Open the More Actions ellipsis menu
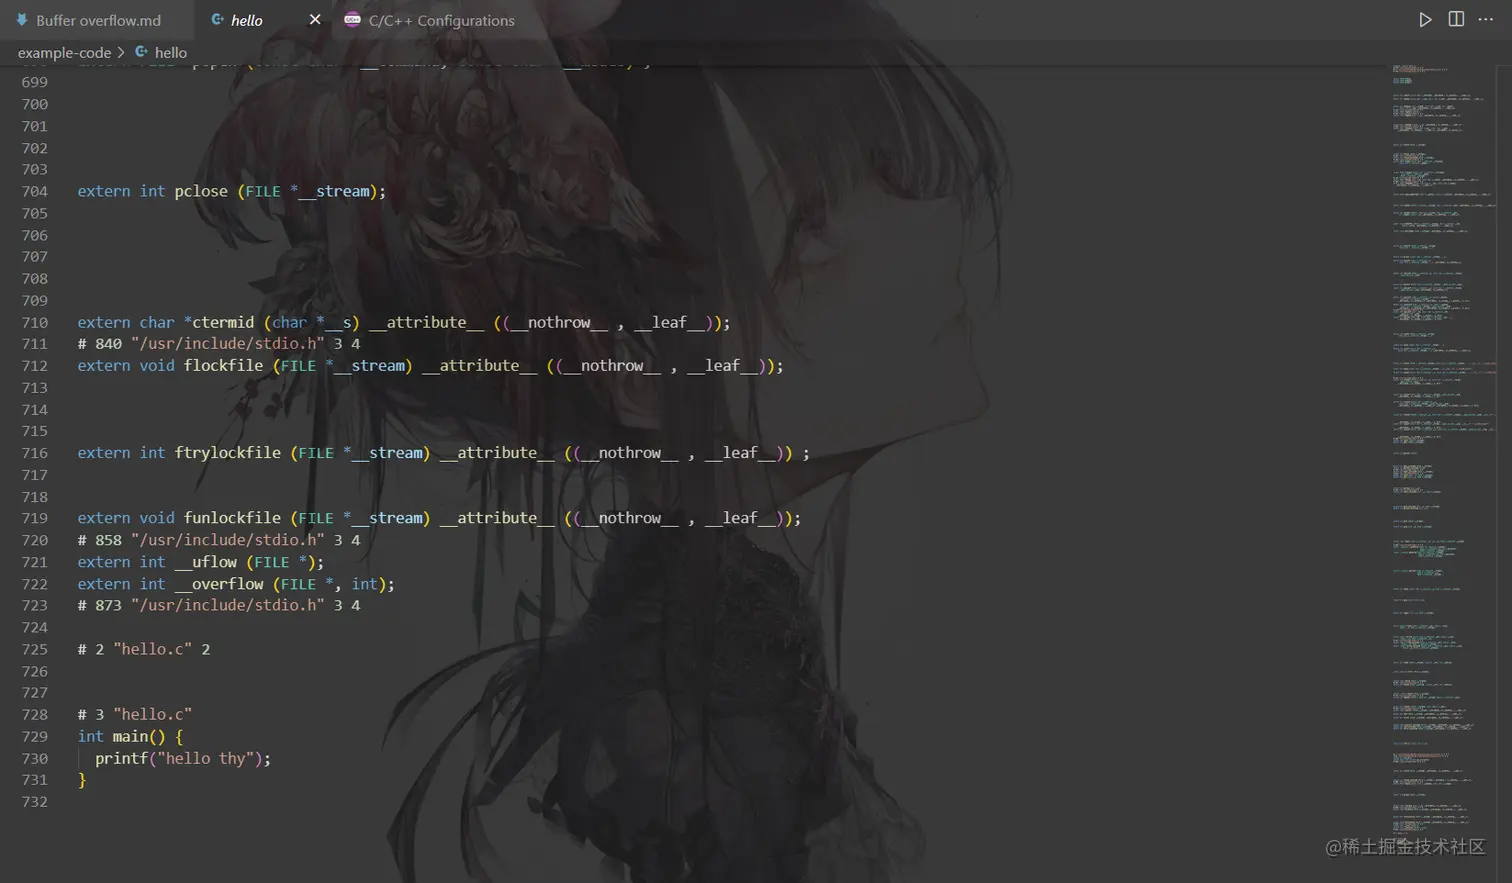 [1487, 19]
